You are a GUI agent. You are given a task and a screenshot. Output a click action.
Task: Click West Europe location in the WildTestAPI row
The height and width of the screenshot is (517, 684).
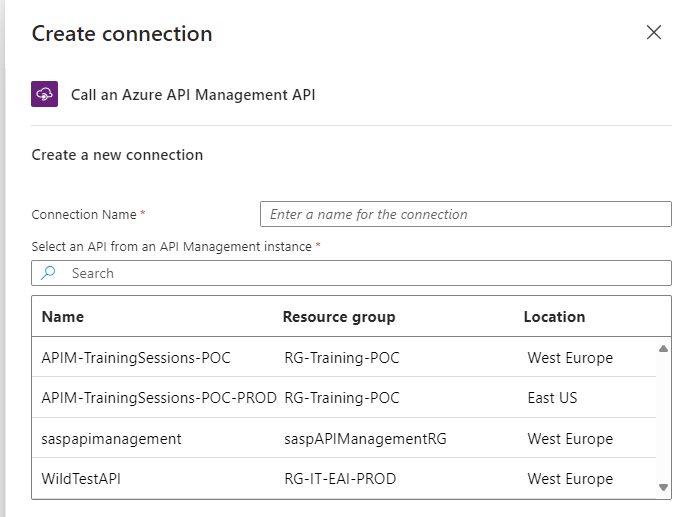570,479
